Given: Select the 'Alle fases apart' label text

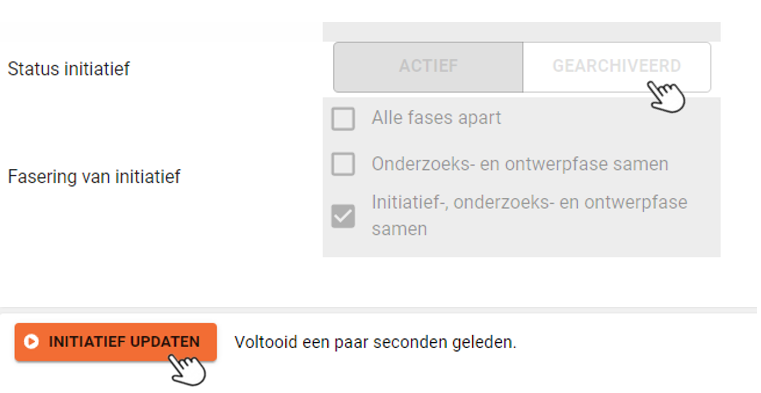Looking at the screenshot, I should tap(436, 118).
